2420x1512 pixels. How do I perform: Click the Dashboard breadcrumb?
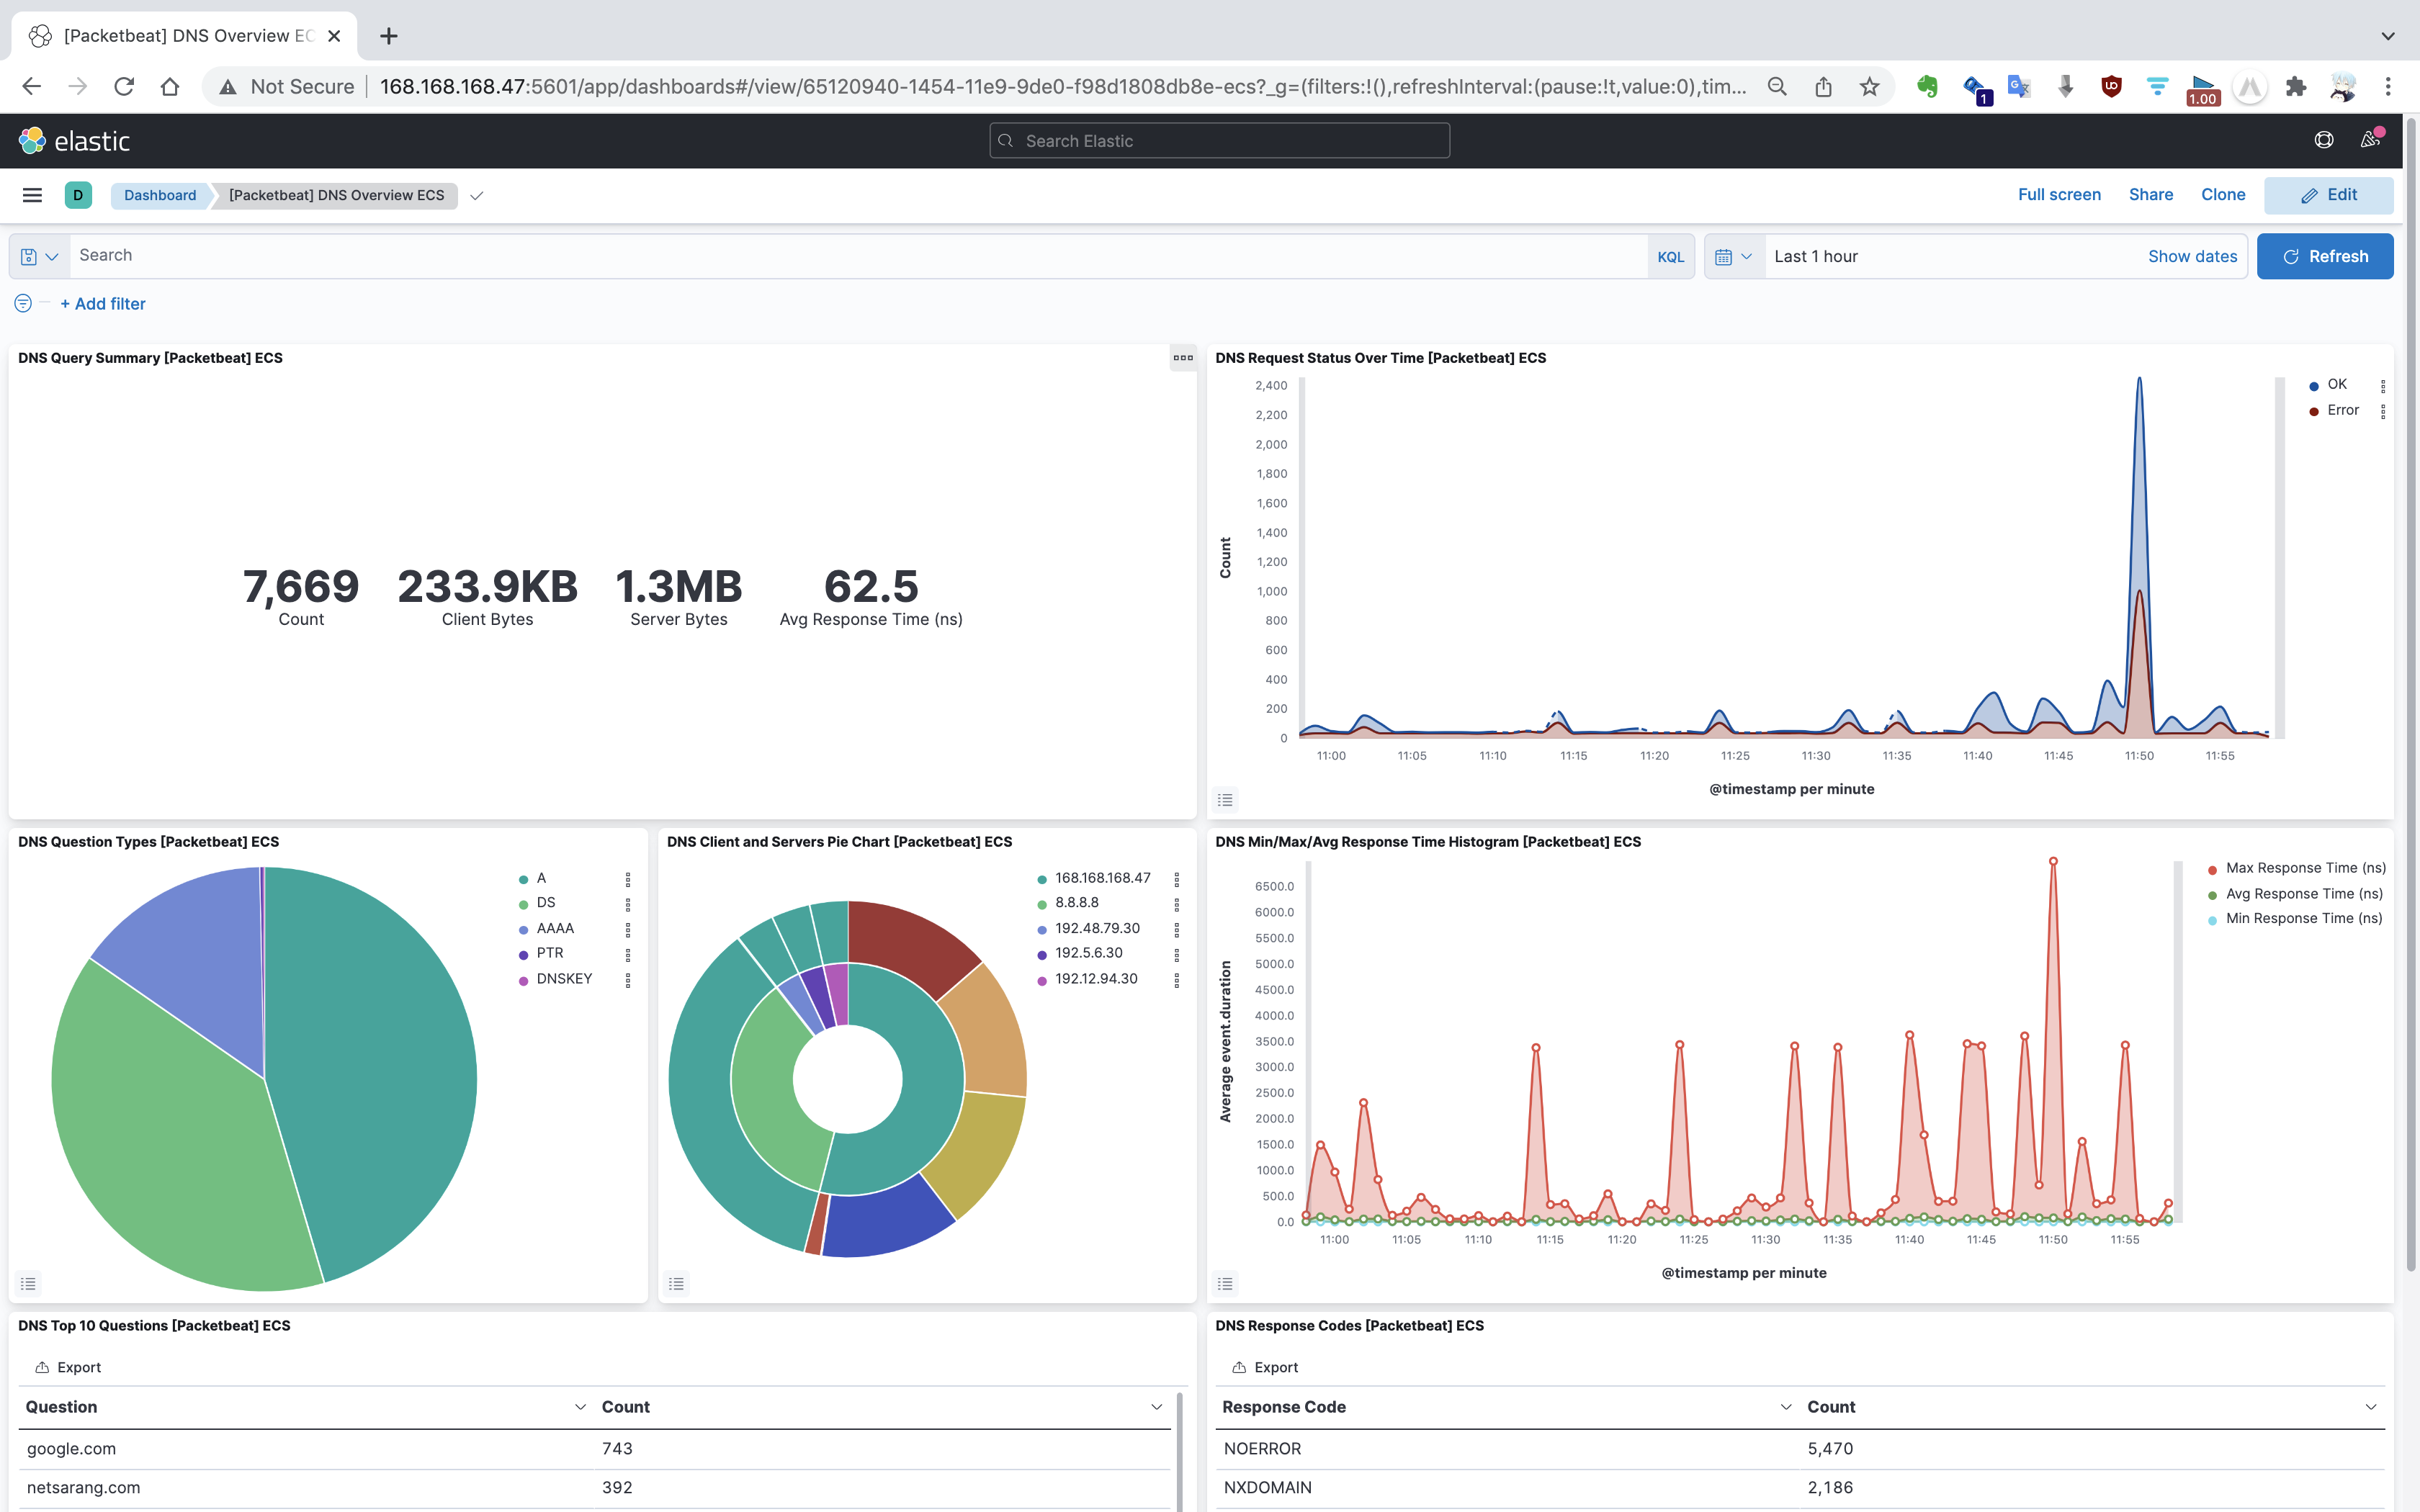point(160,195)
